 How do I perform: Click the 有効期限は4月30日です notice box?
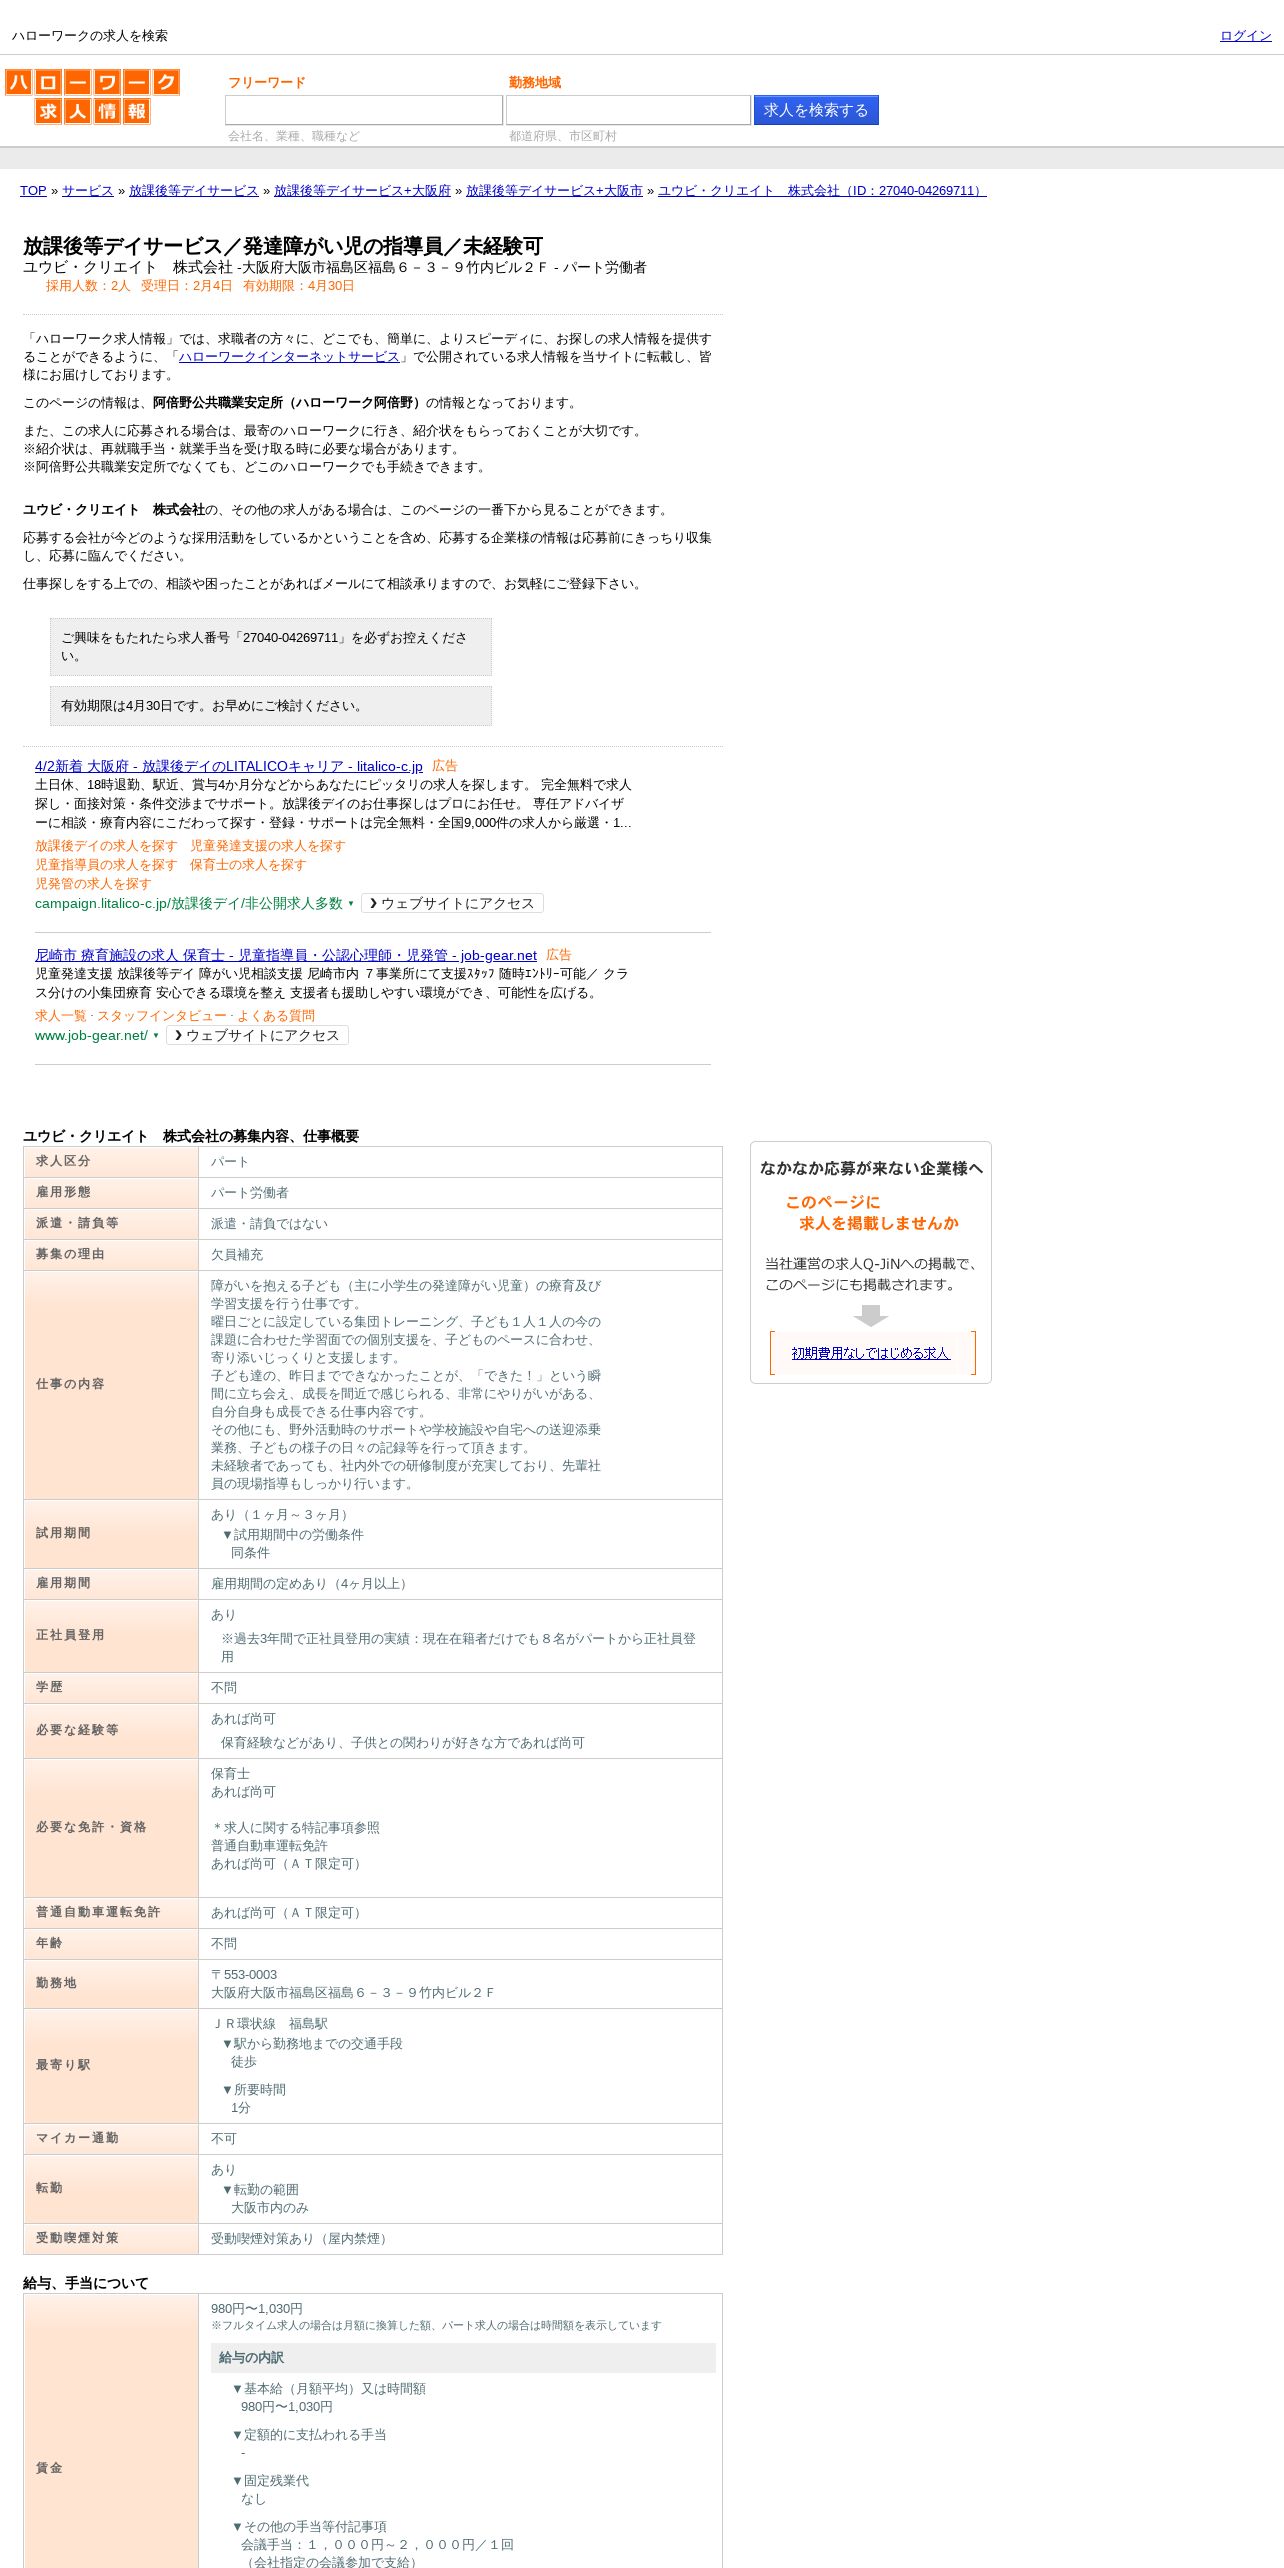[271, 706]
